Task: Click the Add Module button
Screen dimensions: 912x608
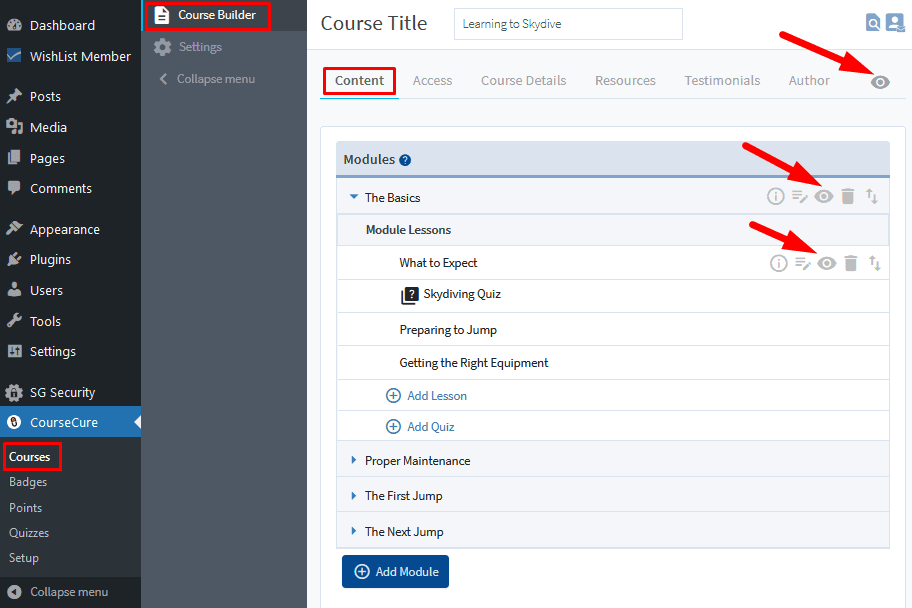Action: [x=396, y=571]
